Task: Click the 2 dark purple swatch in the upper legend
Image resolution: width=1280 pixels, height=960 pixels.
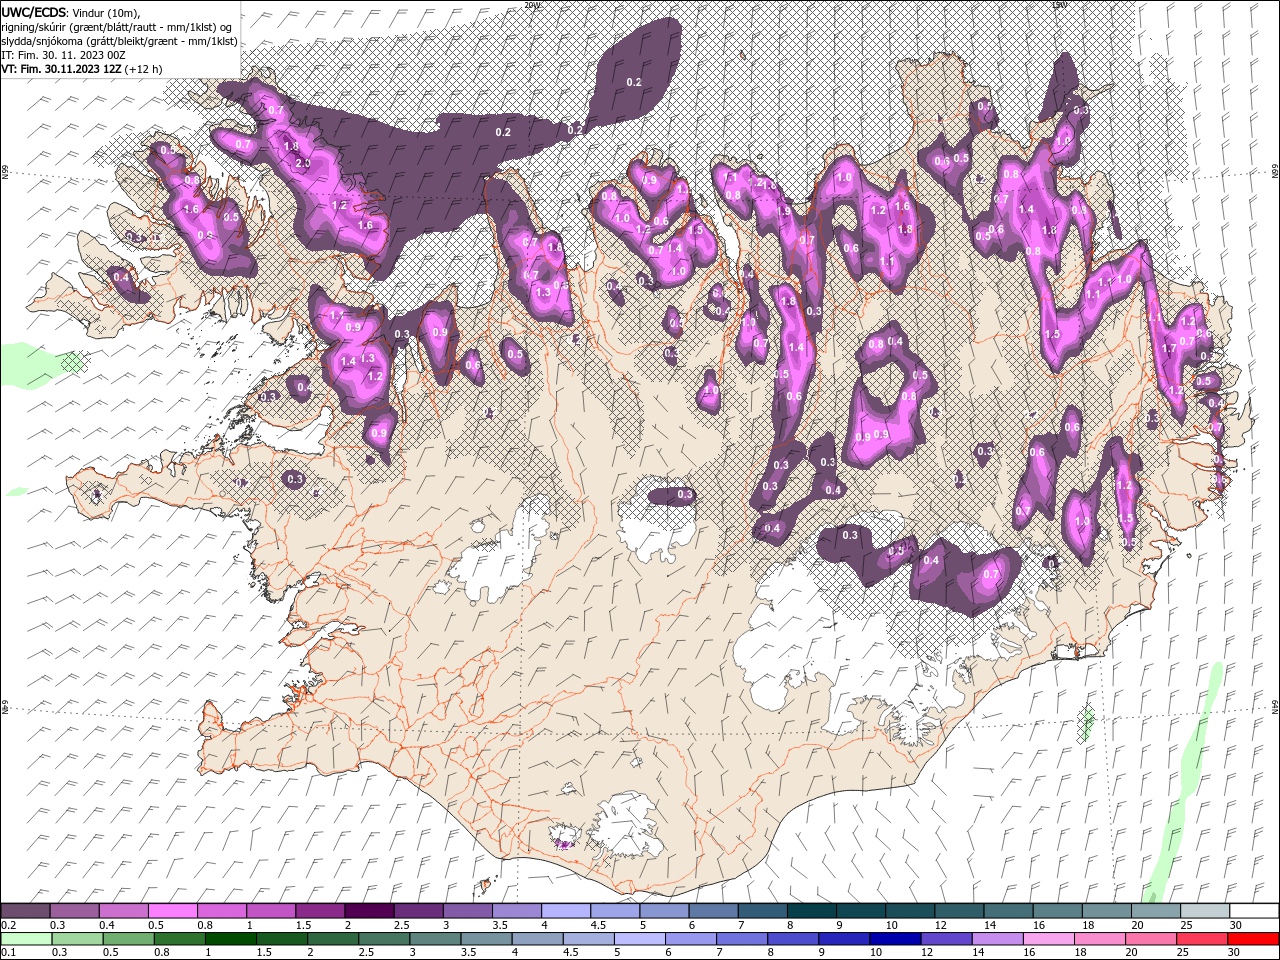Action: tap(368, 911)
